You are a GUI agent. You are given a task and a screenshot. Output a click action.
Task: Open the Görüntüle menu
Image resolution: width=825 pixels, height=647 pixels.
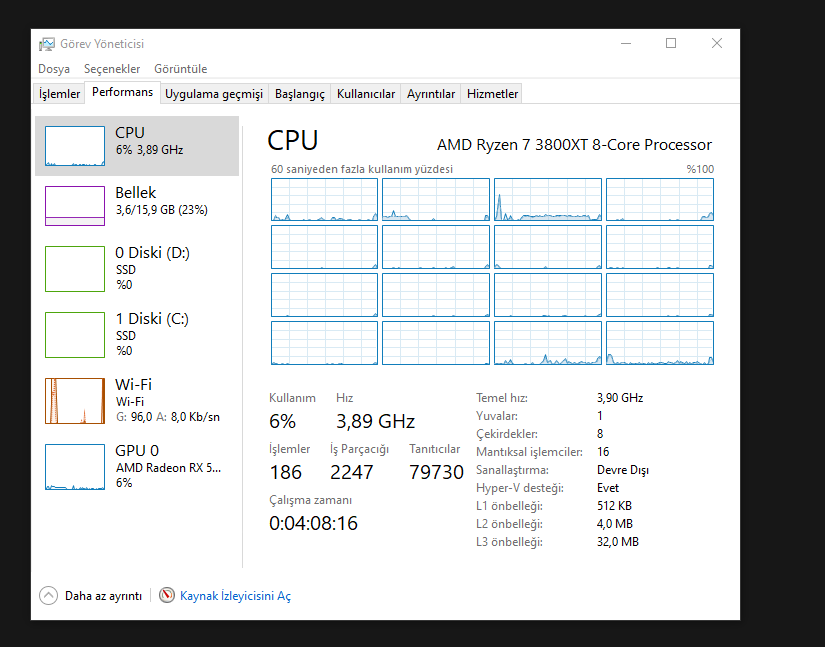pos(181,69)
